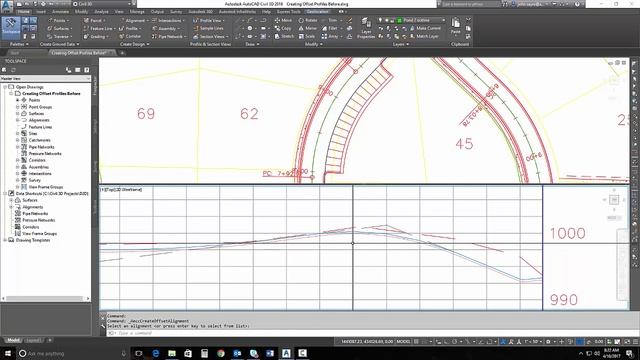Viewport: 640px width, 360px height.
Task: Click the Profile View tool
Action: point(208,20)
